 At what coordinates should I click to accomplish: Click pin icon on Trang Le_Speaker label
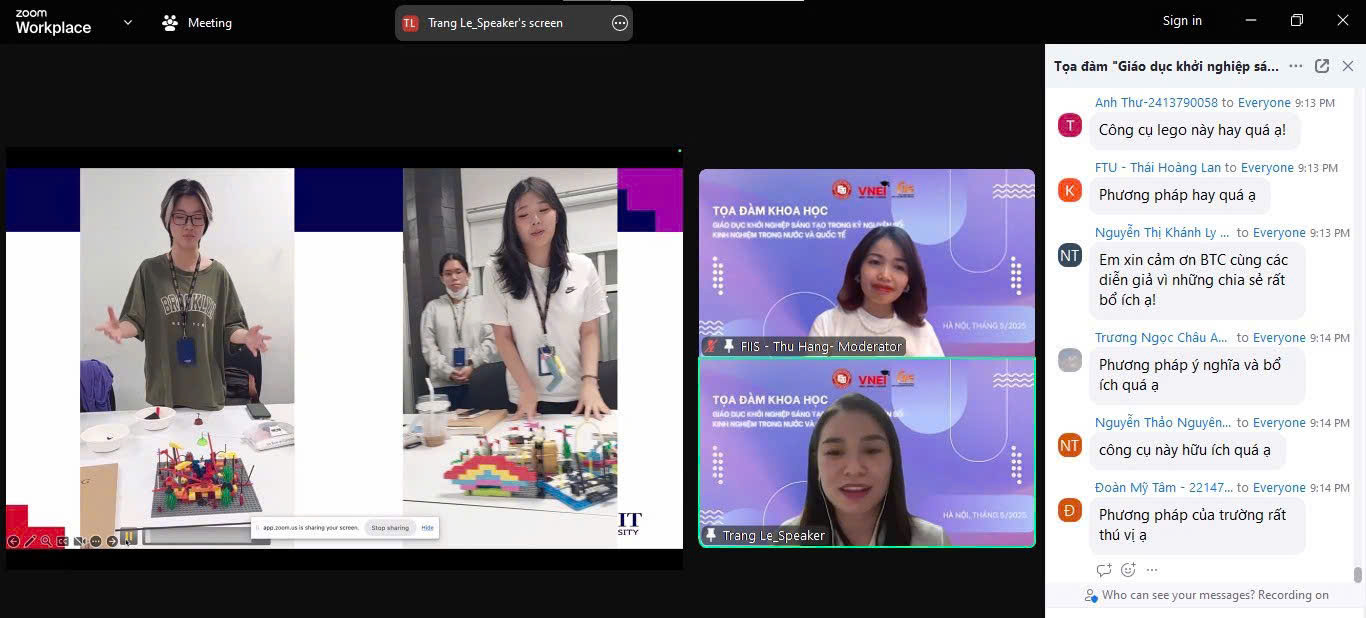pos(711,535)
